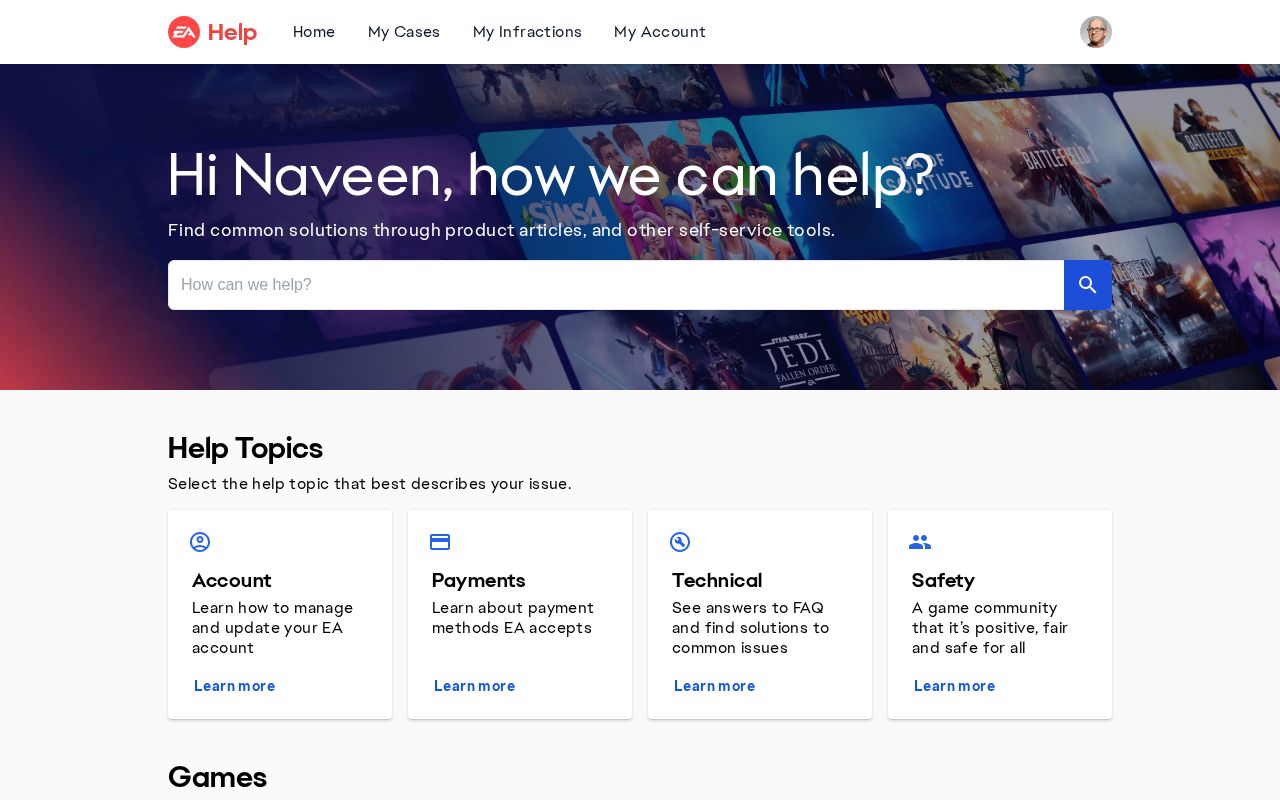
Task: Click 'See answers to FAQ' description text
Action: point(751,628)
